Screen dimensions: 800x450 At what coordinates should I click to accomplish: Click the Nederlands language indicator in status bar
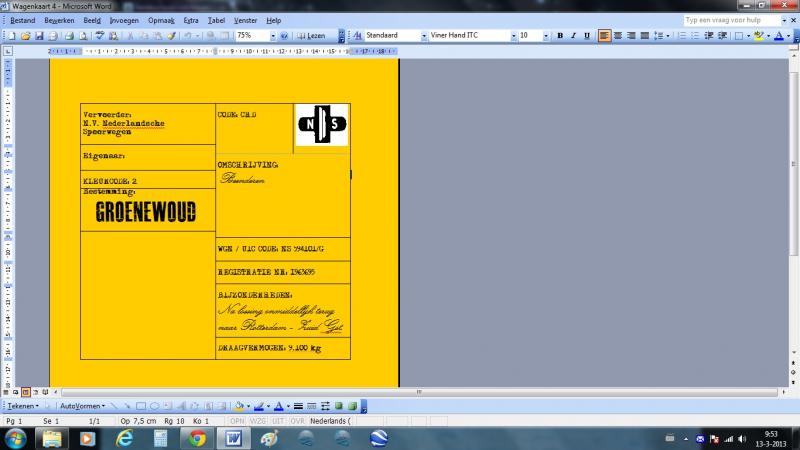pyautogui.click(x=330, y=421)
